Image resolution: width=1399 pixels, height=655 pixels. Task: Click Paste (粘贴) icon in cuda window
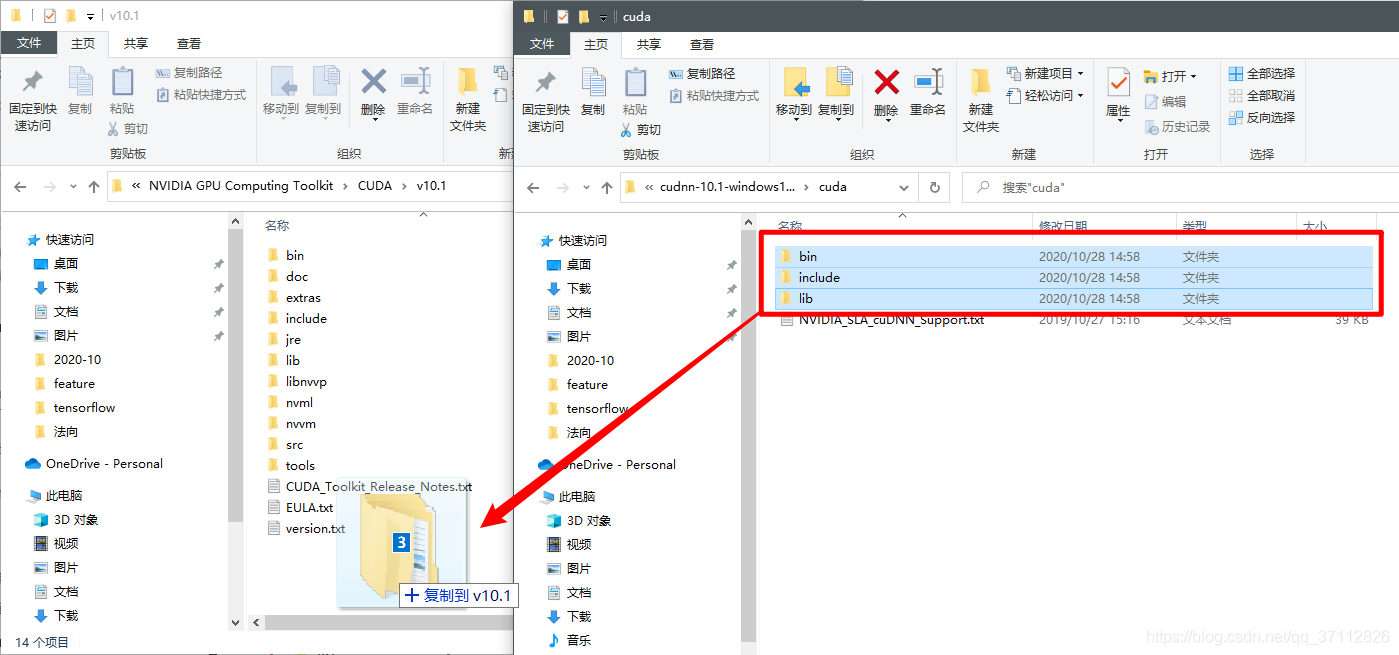[635, 92]
